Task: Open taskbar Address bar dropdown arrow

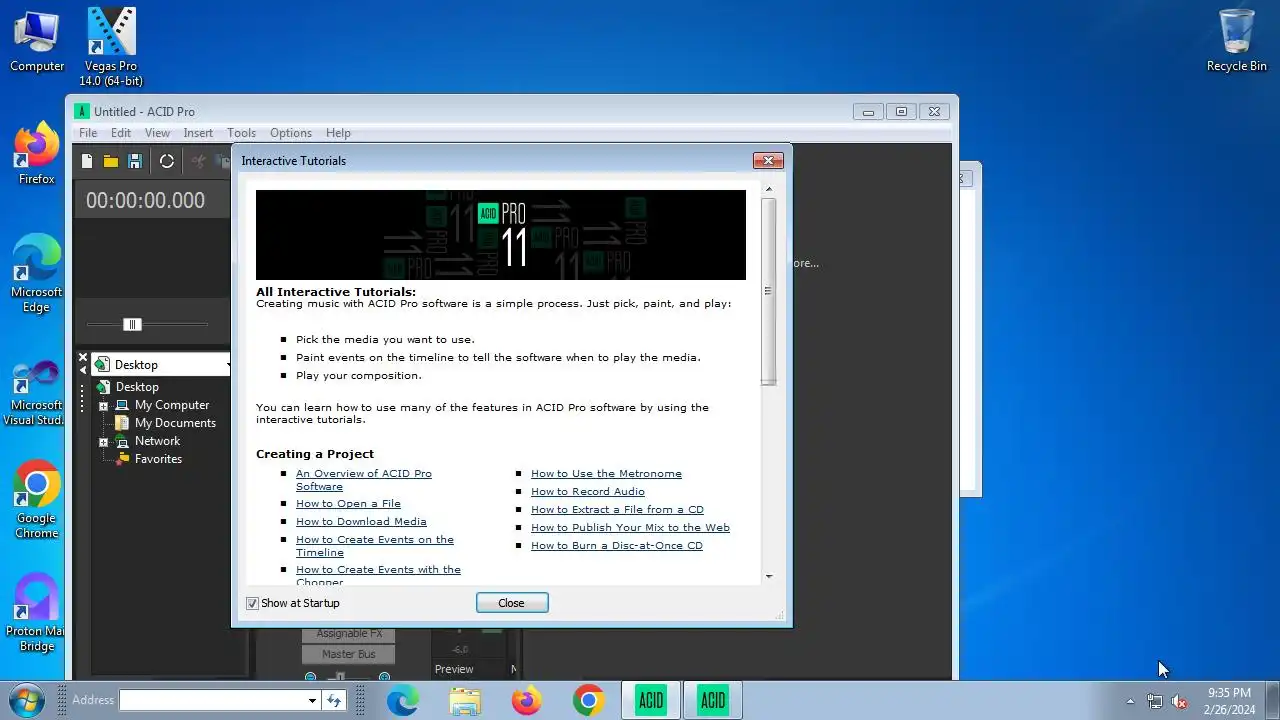Action: pos(312,701)
